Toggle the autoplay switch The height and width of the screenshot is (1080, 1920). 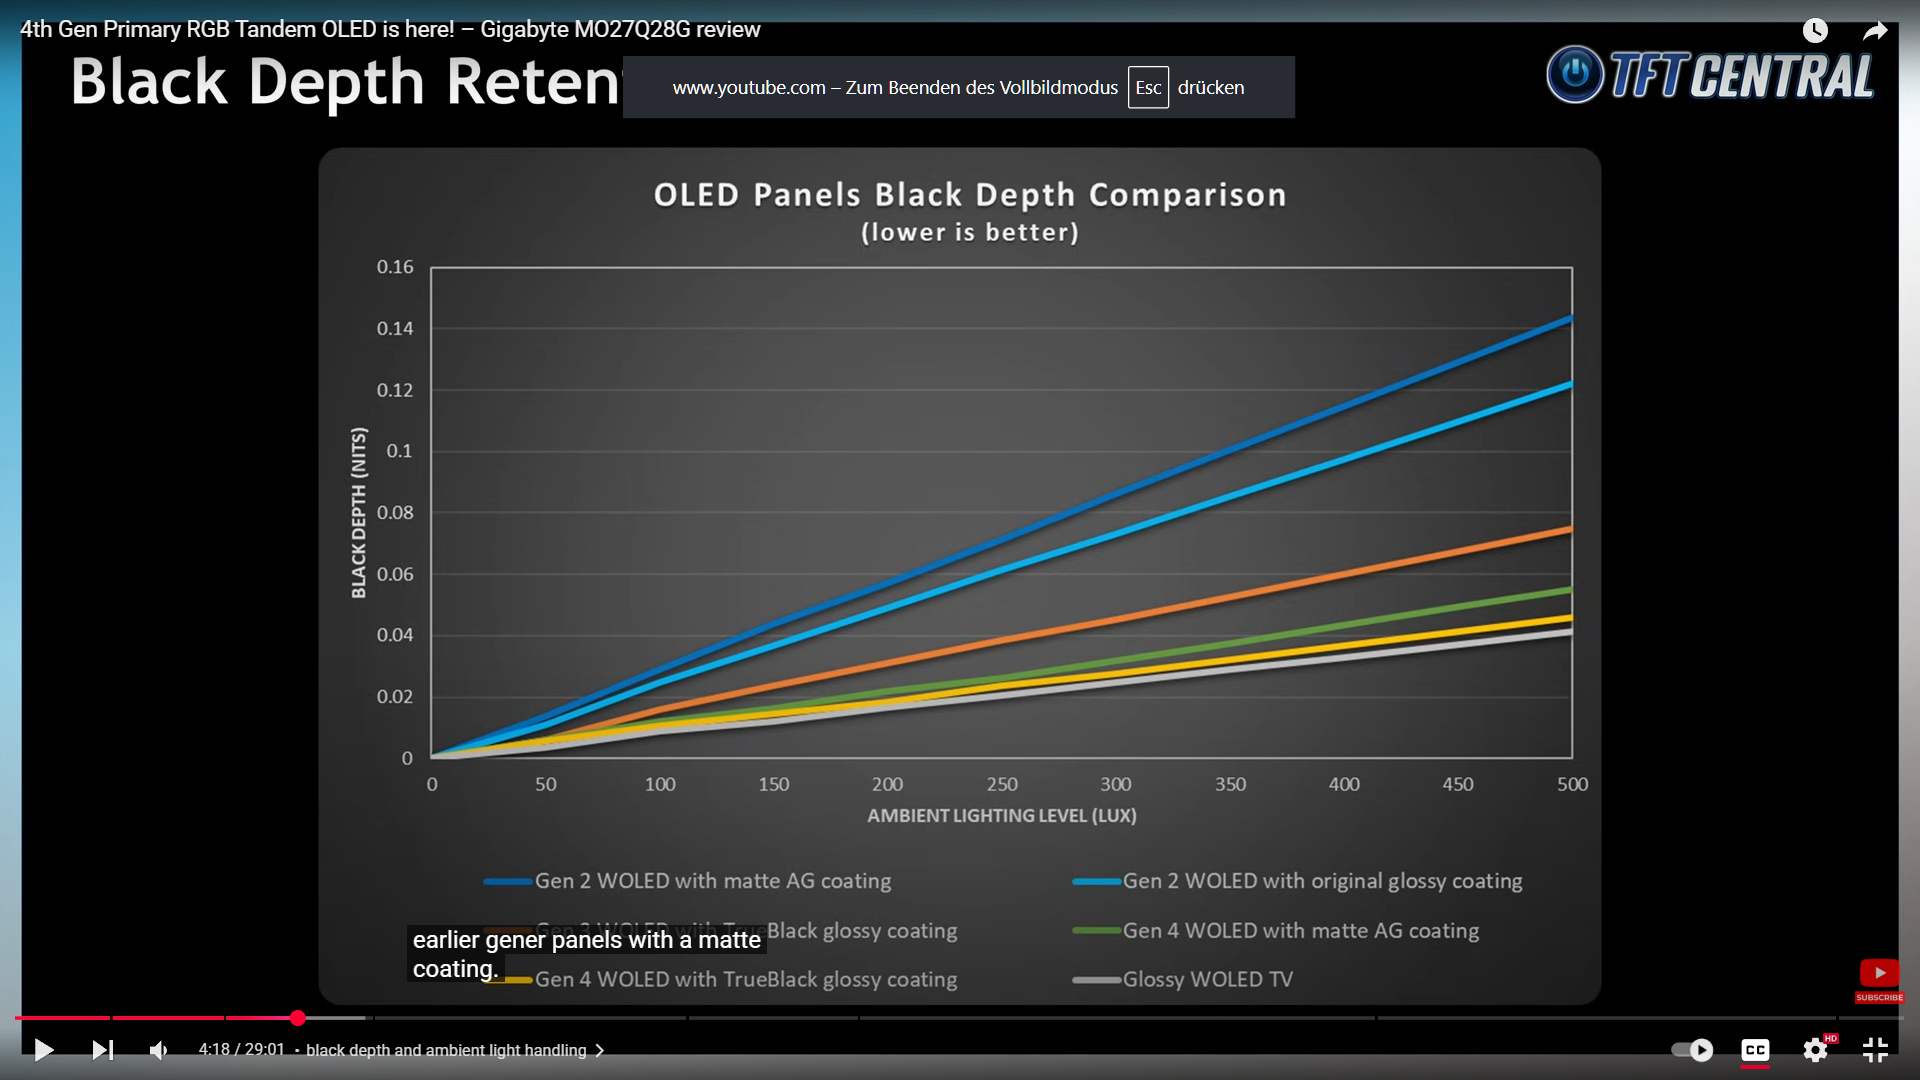[x=1692, y=1050]
